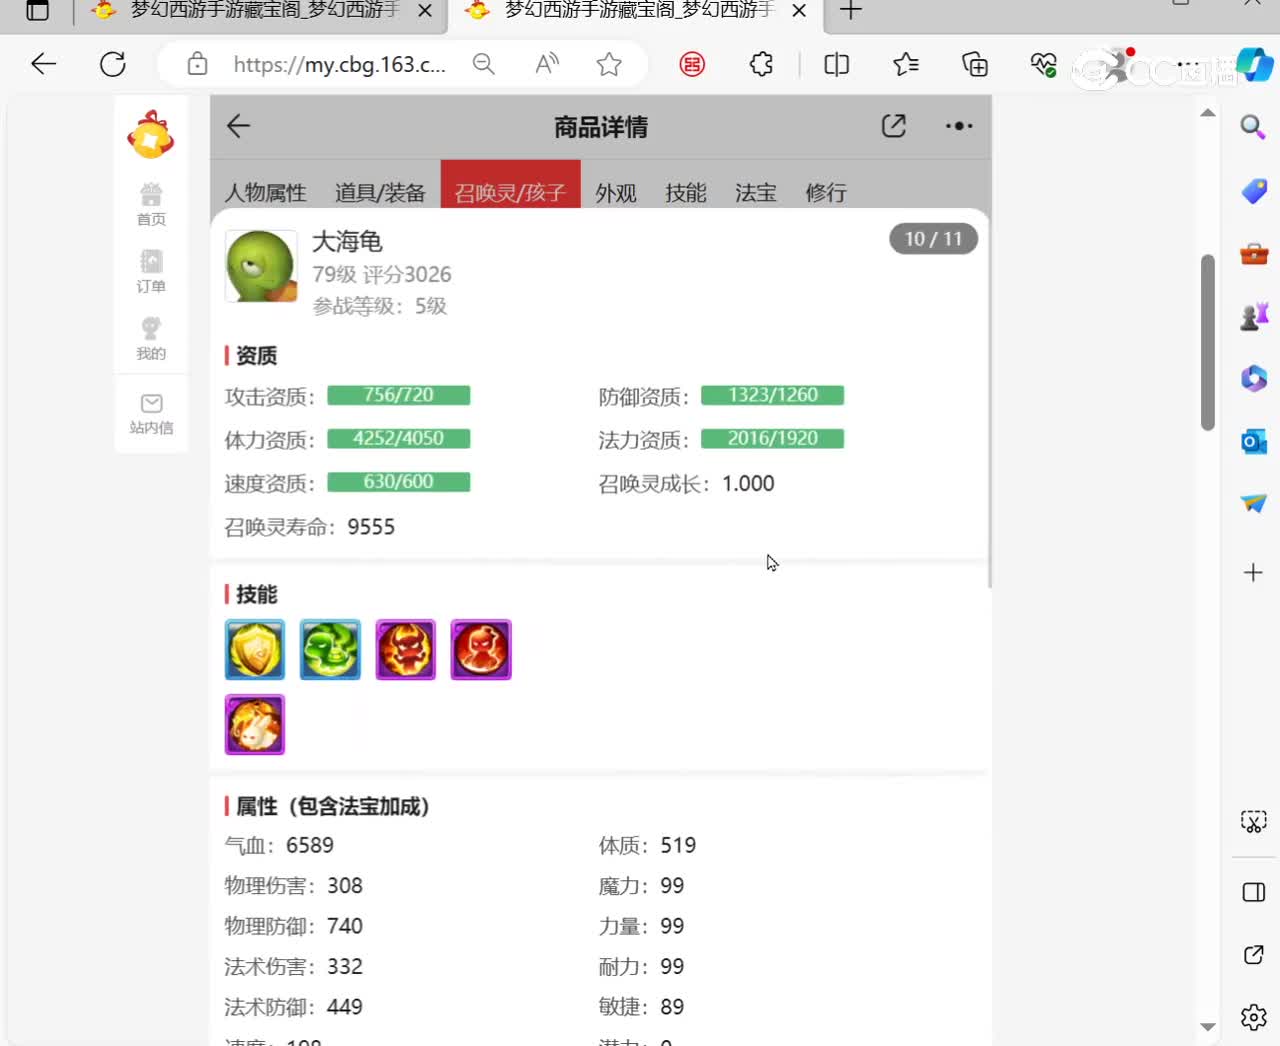Reload the page with the refresh icon
This screenshot has height=1046, width=1280.
tap(113, 65)
